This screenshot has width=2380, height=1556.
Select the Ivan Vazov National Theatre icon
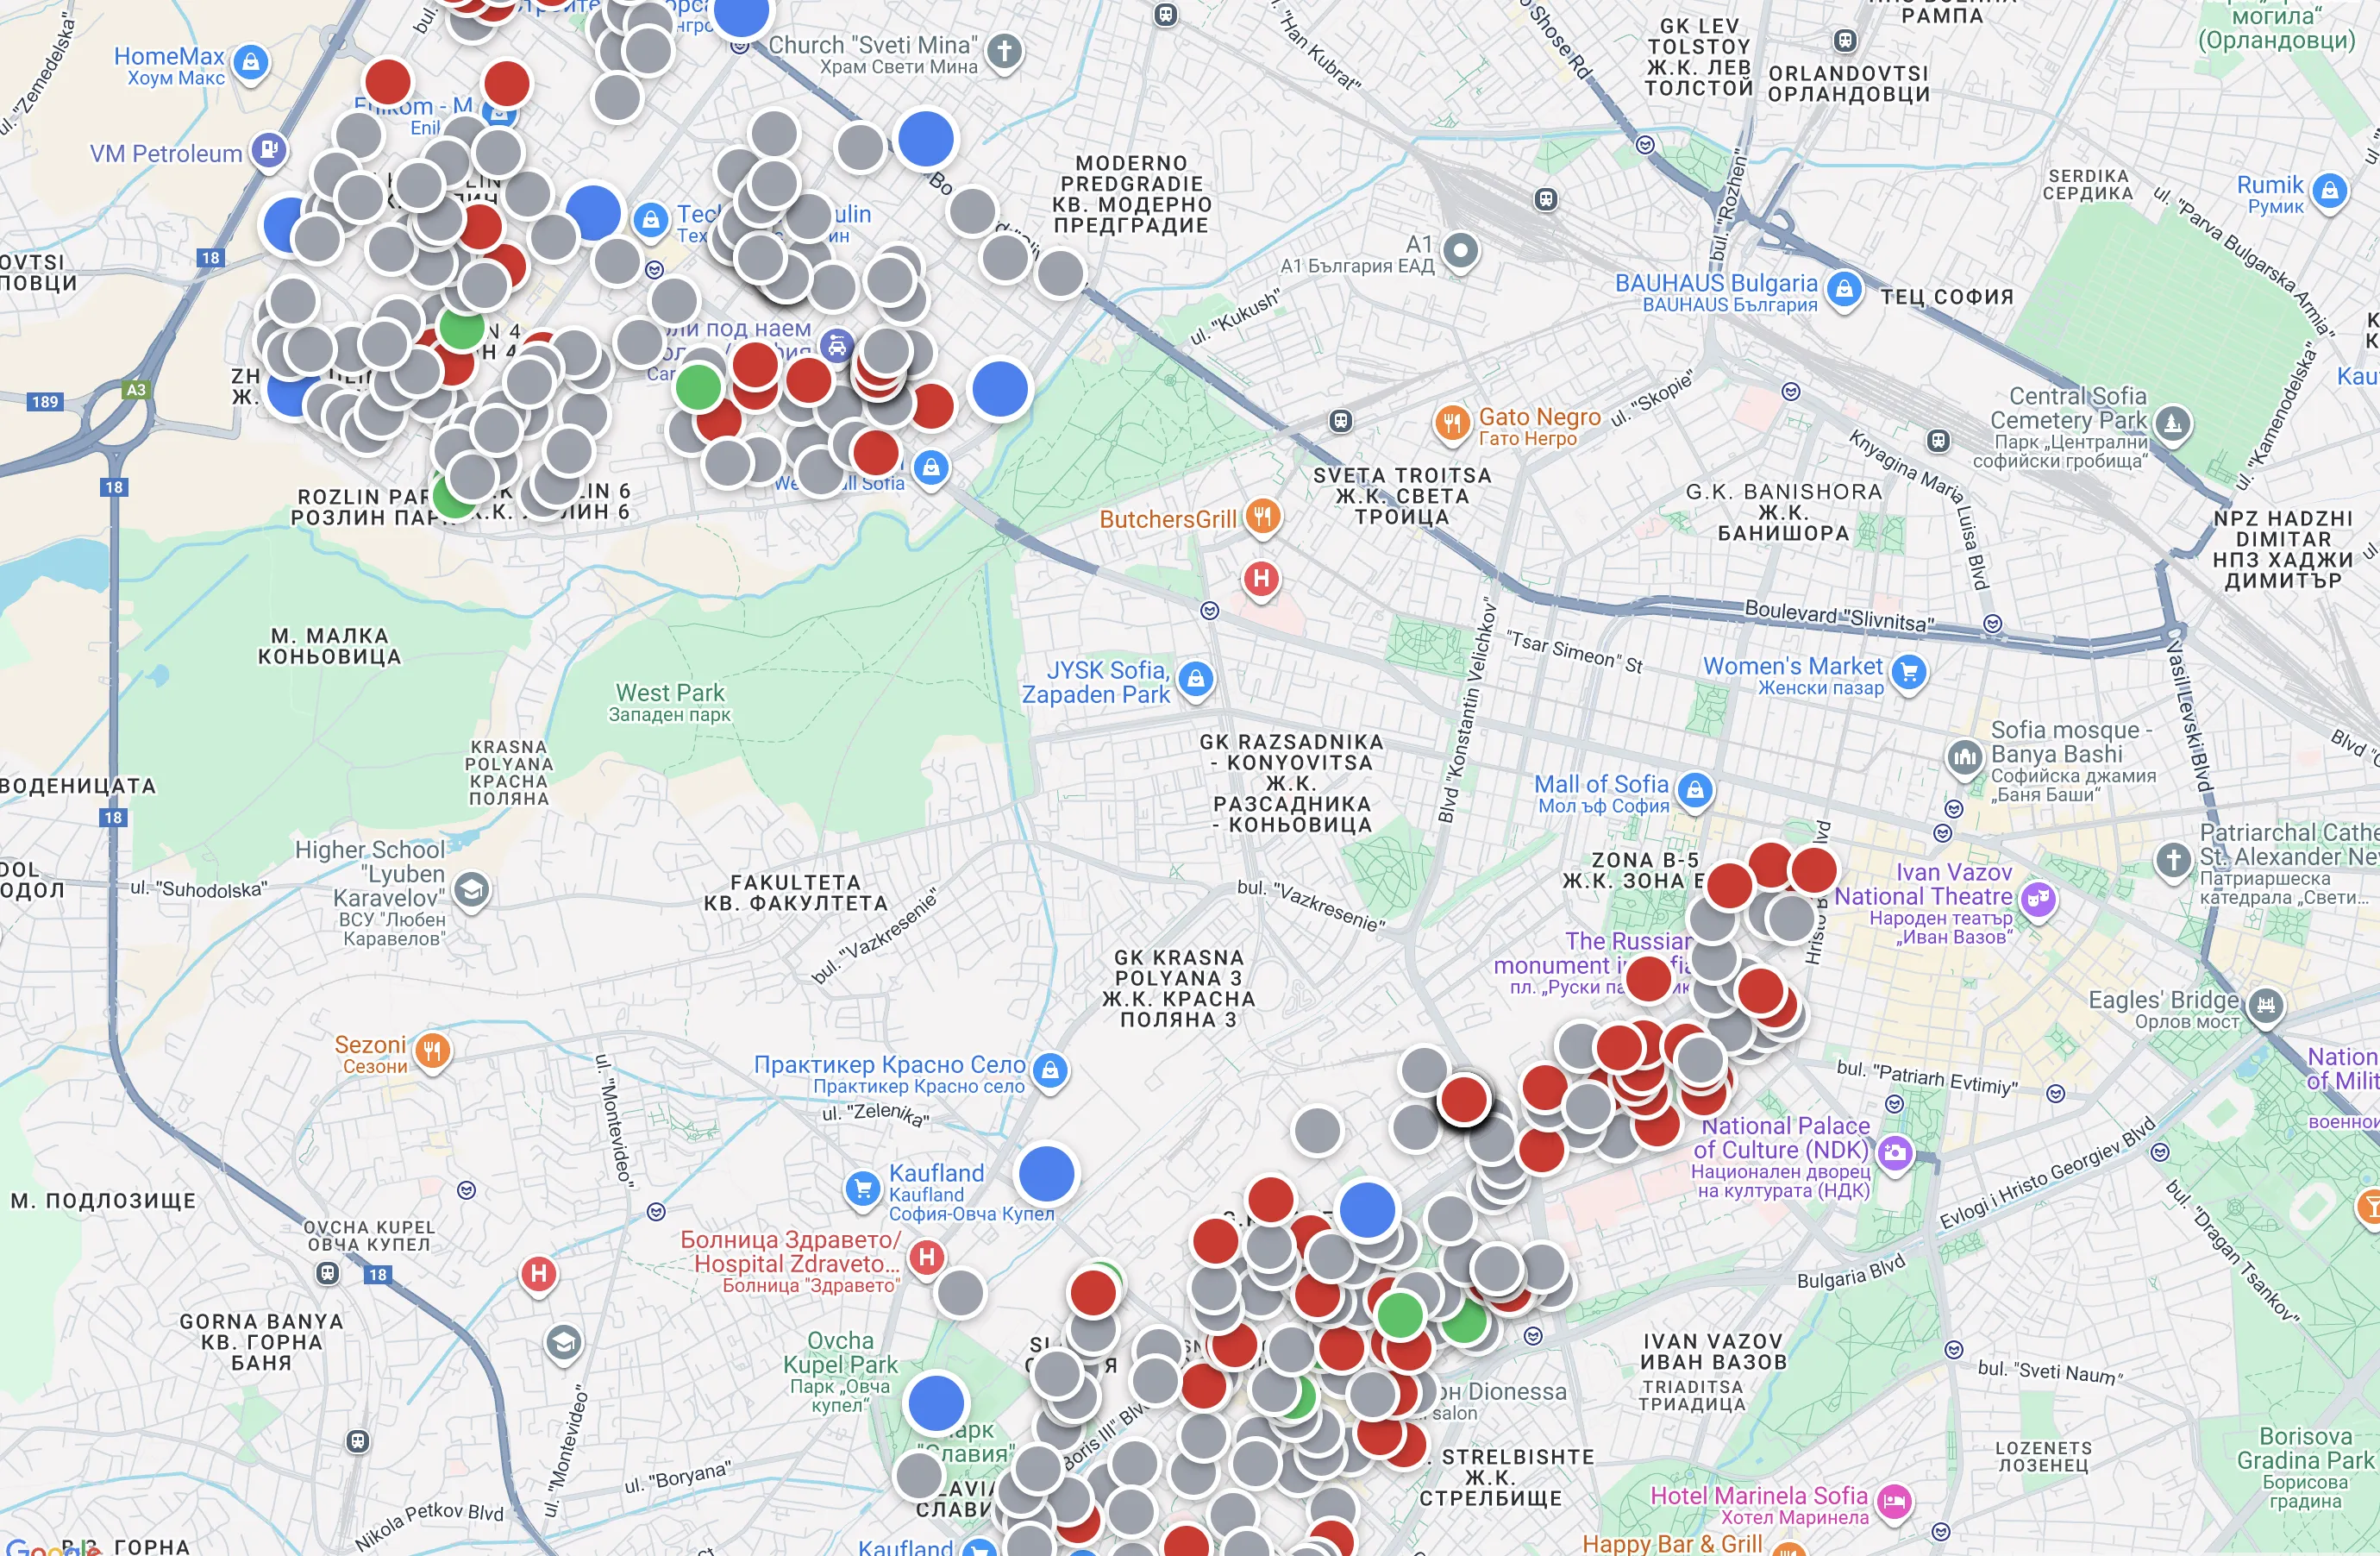point(2037,899)
